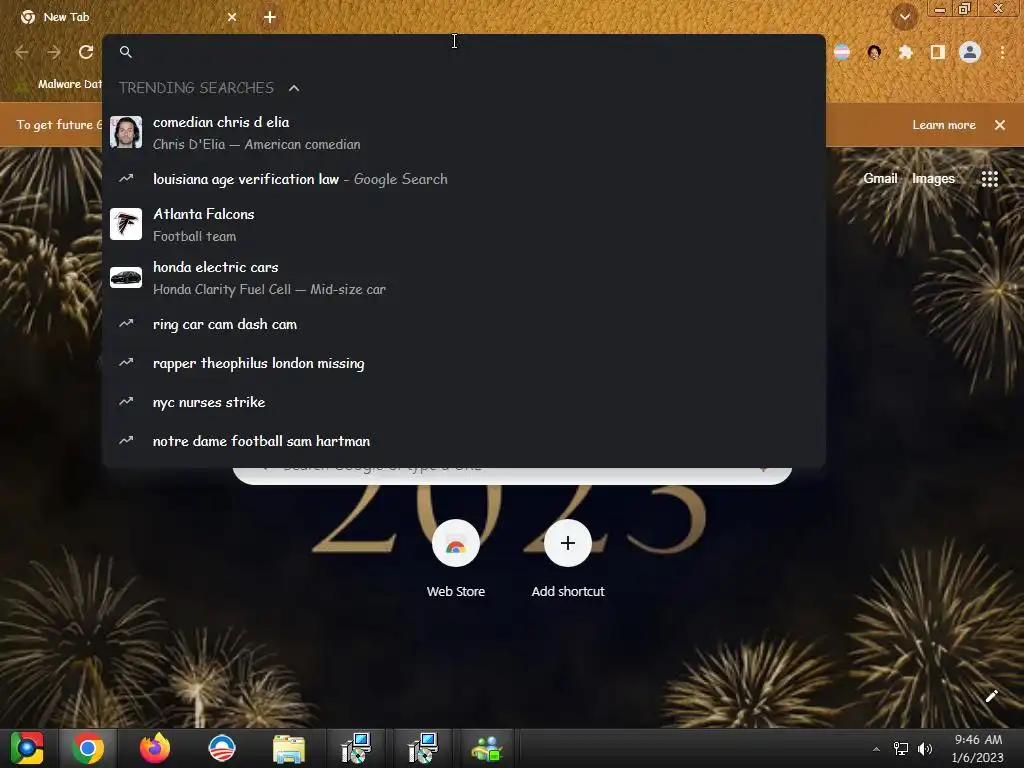
Task: Open File Explorer folder in taskbar
Action: click(x=289, y=749)
